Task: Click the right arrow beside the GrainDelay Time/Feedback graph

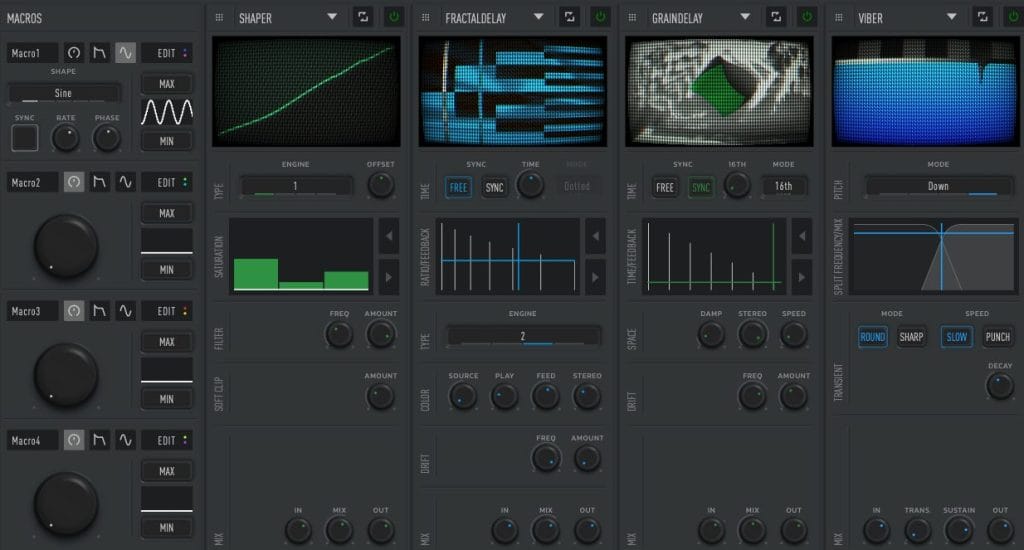Action: tap(801, 277)
